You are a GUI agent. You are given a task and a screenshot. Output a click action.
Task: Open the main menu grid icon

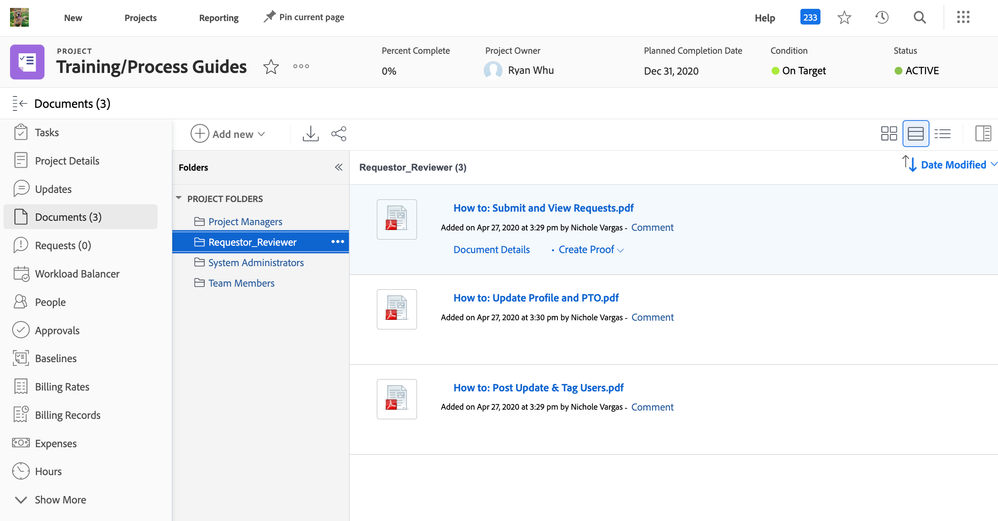[x=963, y=17]
